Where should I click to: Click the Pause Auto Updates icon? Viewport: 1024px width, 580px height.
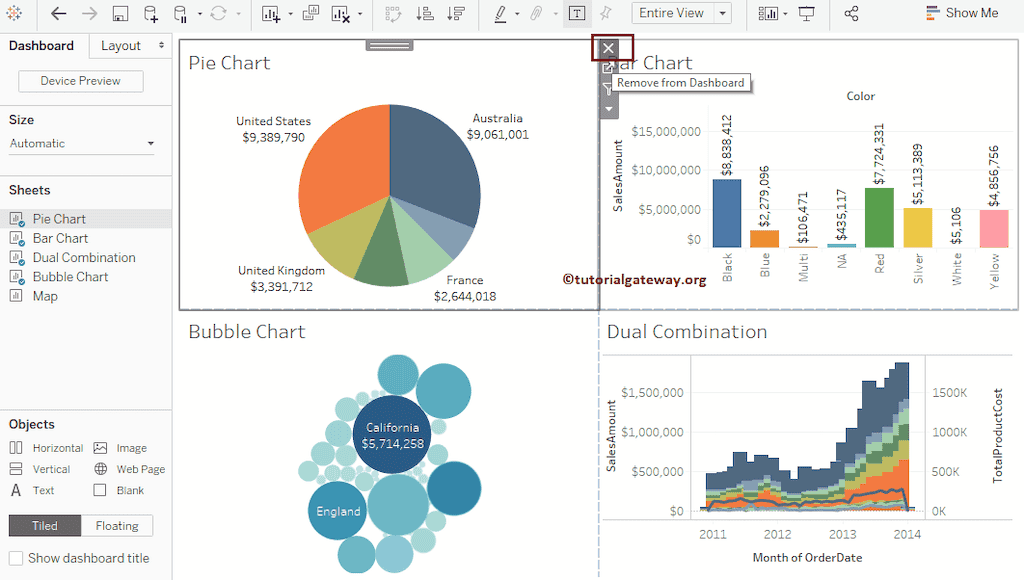[180, 13]
